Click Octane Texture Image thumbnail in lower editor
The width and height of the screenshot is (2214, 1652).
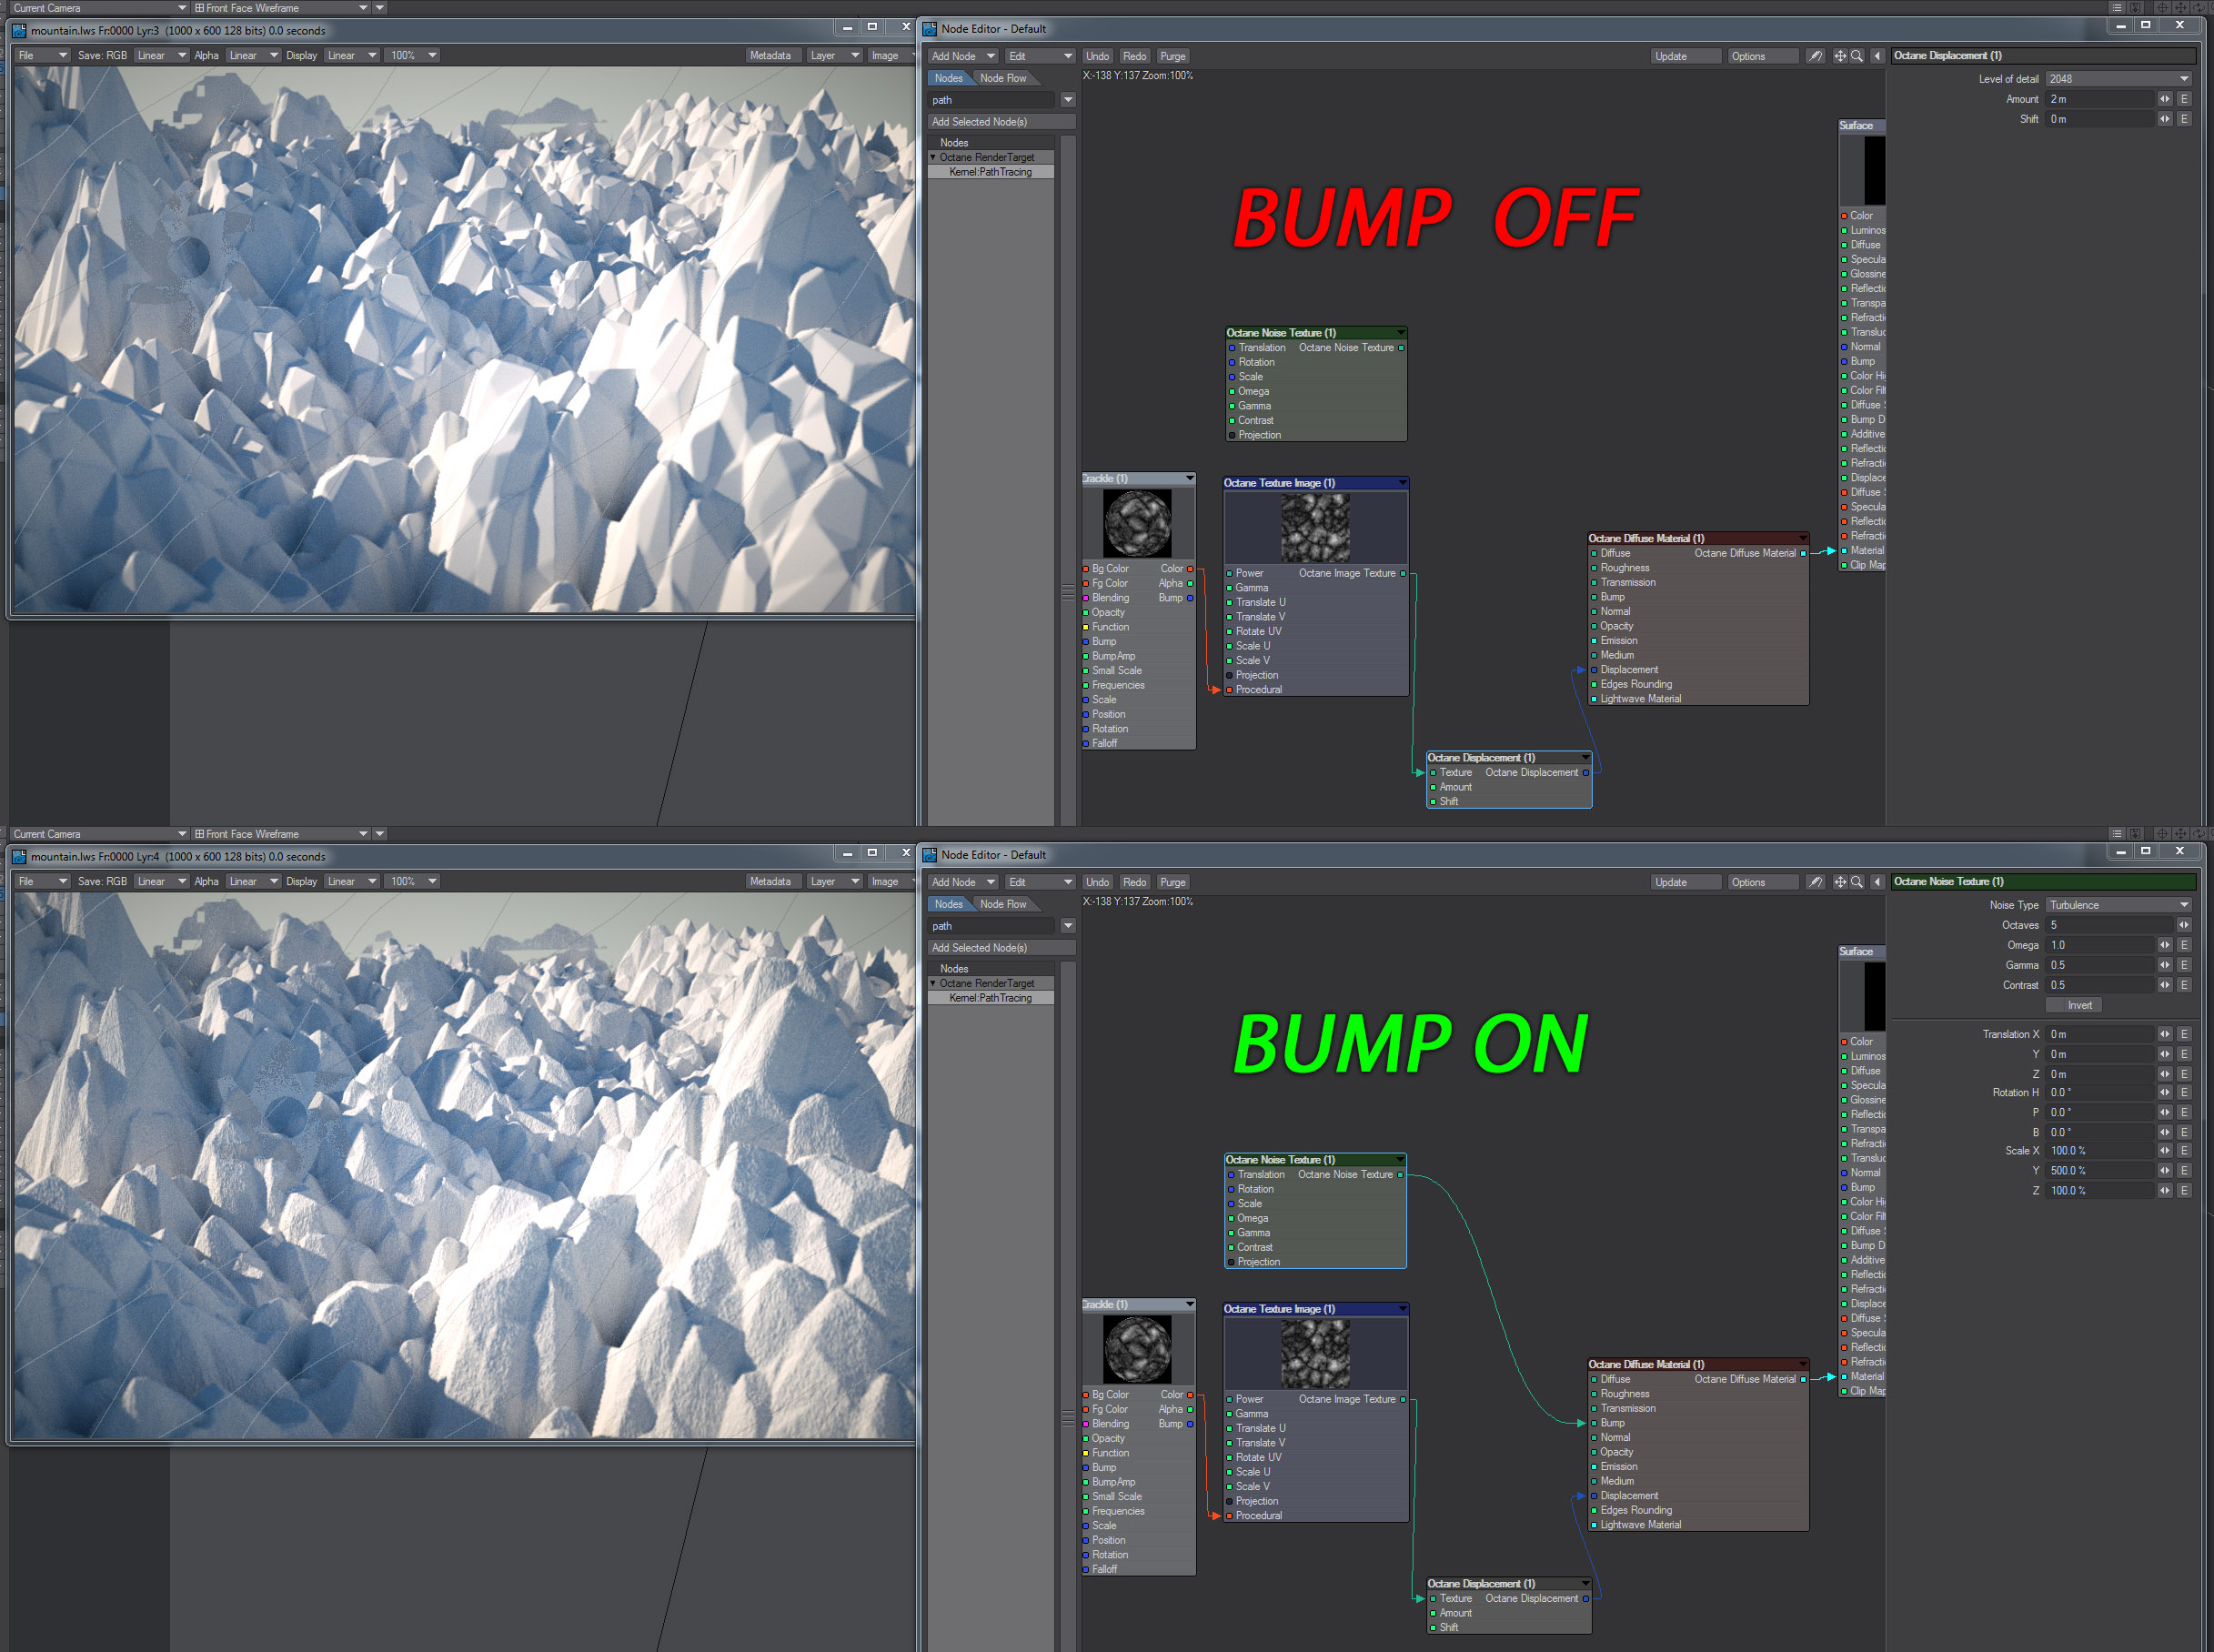[x=1315, y=1353]
